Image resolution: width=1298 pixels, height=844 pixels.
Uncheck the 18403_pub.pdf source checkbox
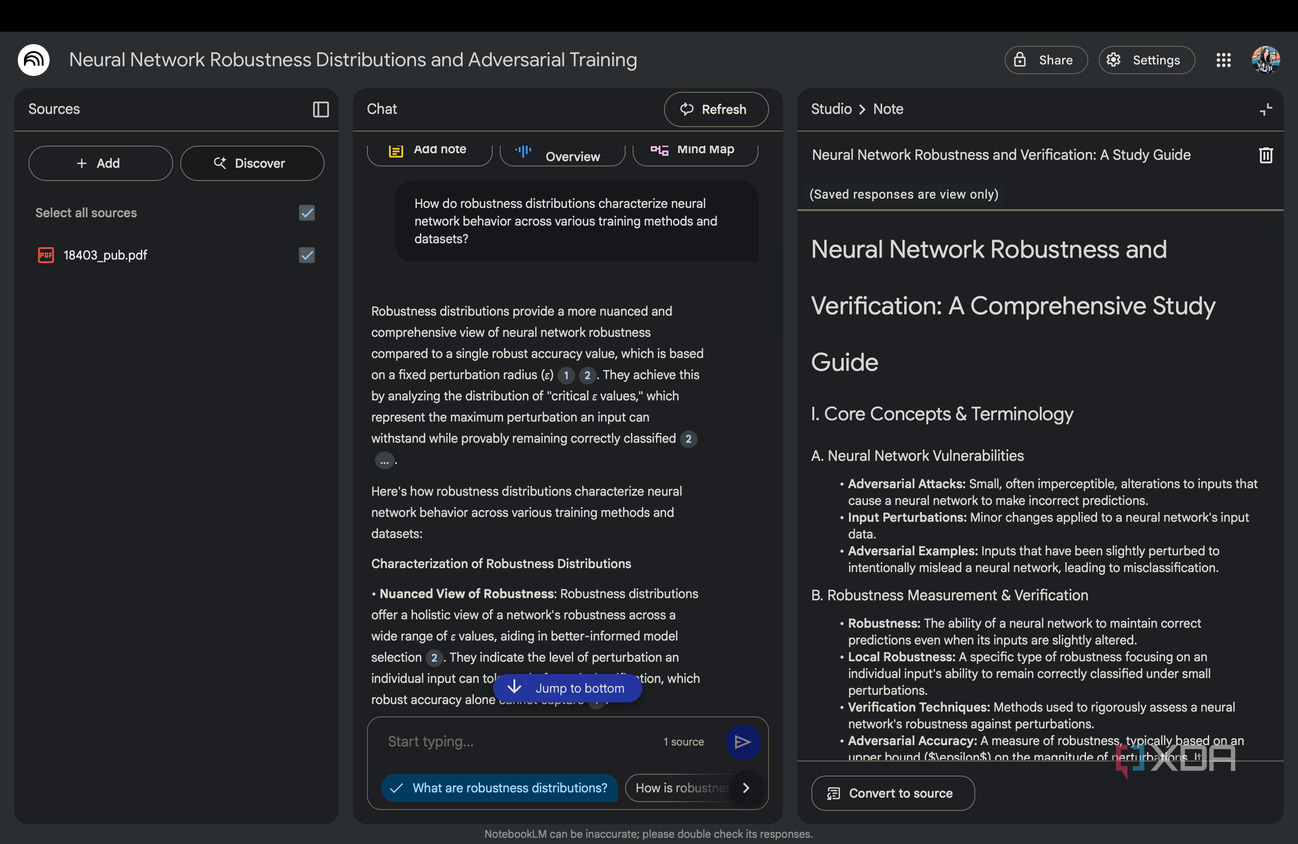click(307, 255)
